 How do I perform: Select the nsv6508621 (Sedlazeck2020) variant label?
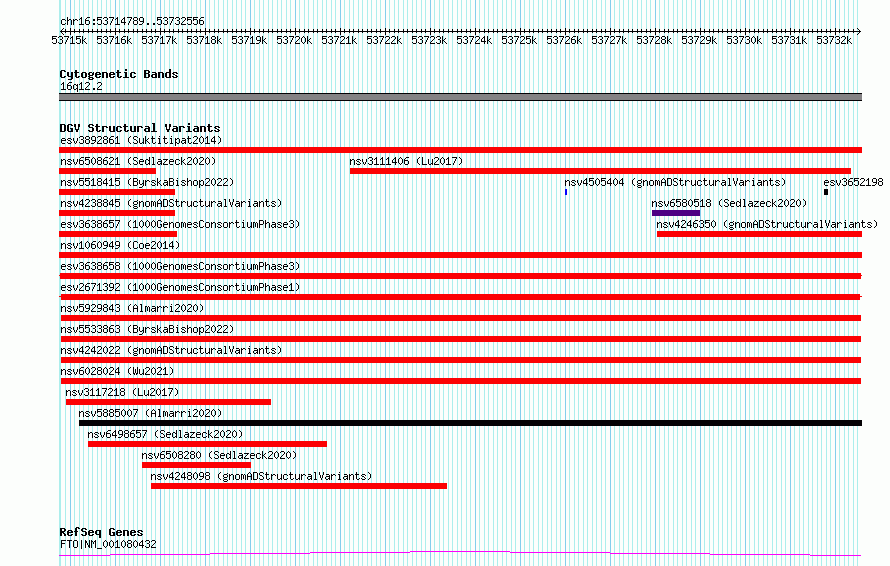[x=138, y=161]
